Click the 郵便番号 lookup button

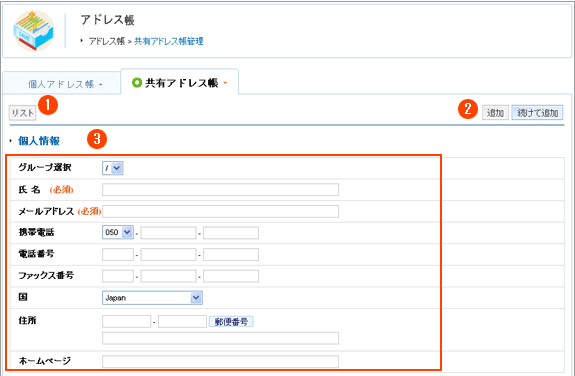pyautogui.click(x=231, y=322)
